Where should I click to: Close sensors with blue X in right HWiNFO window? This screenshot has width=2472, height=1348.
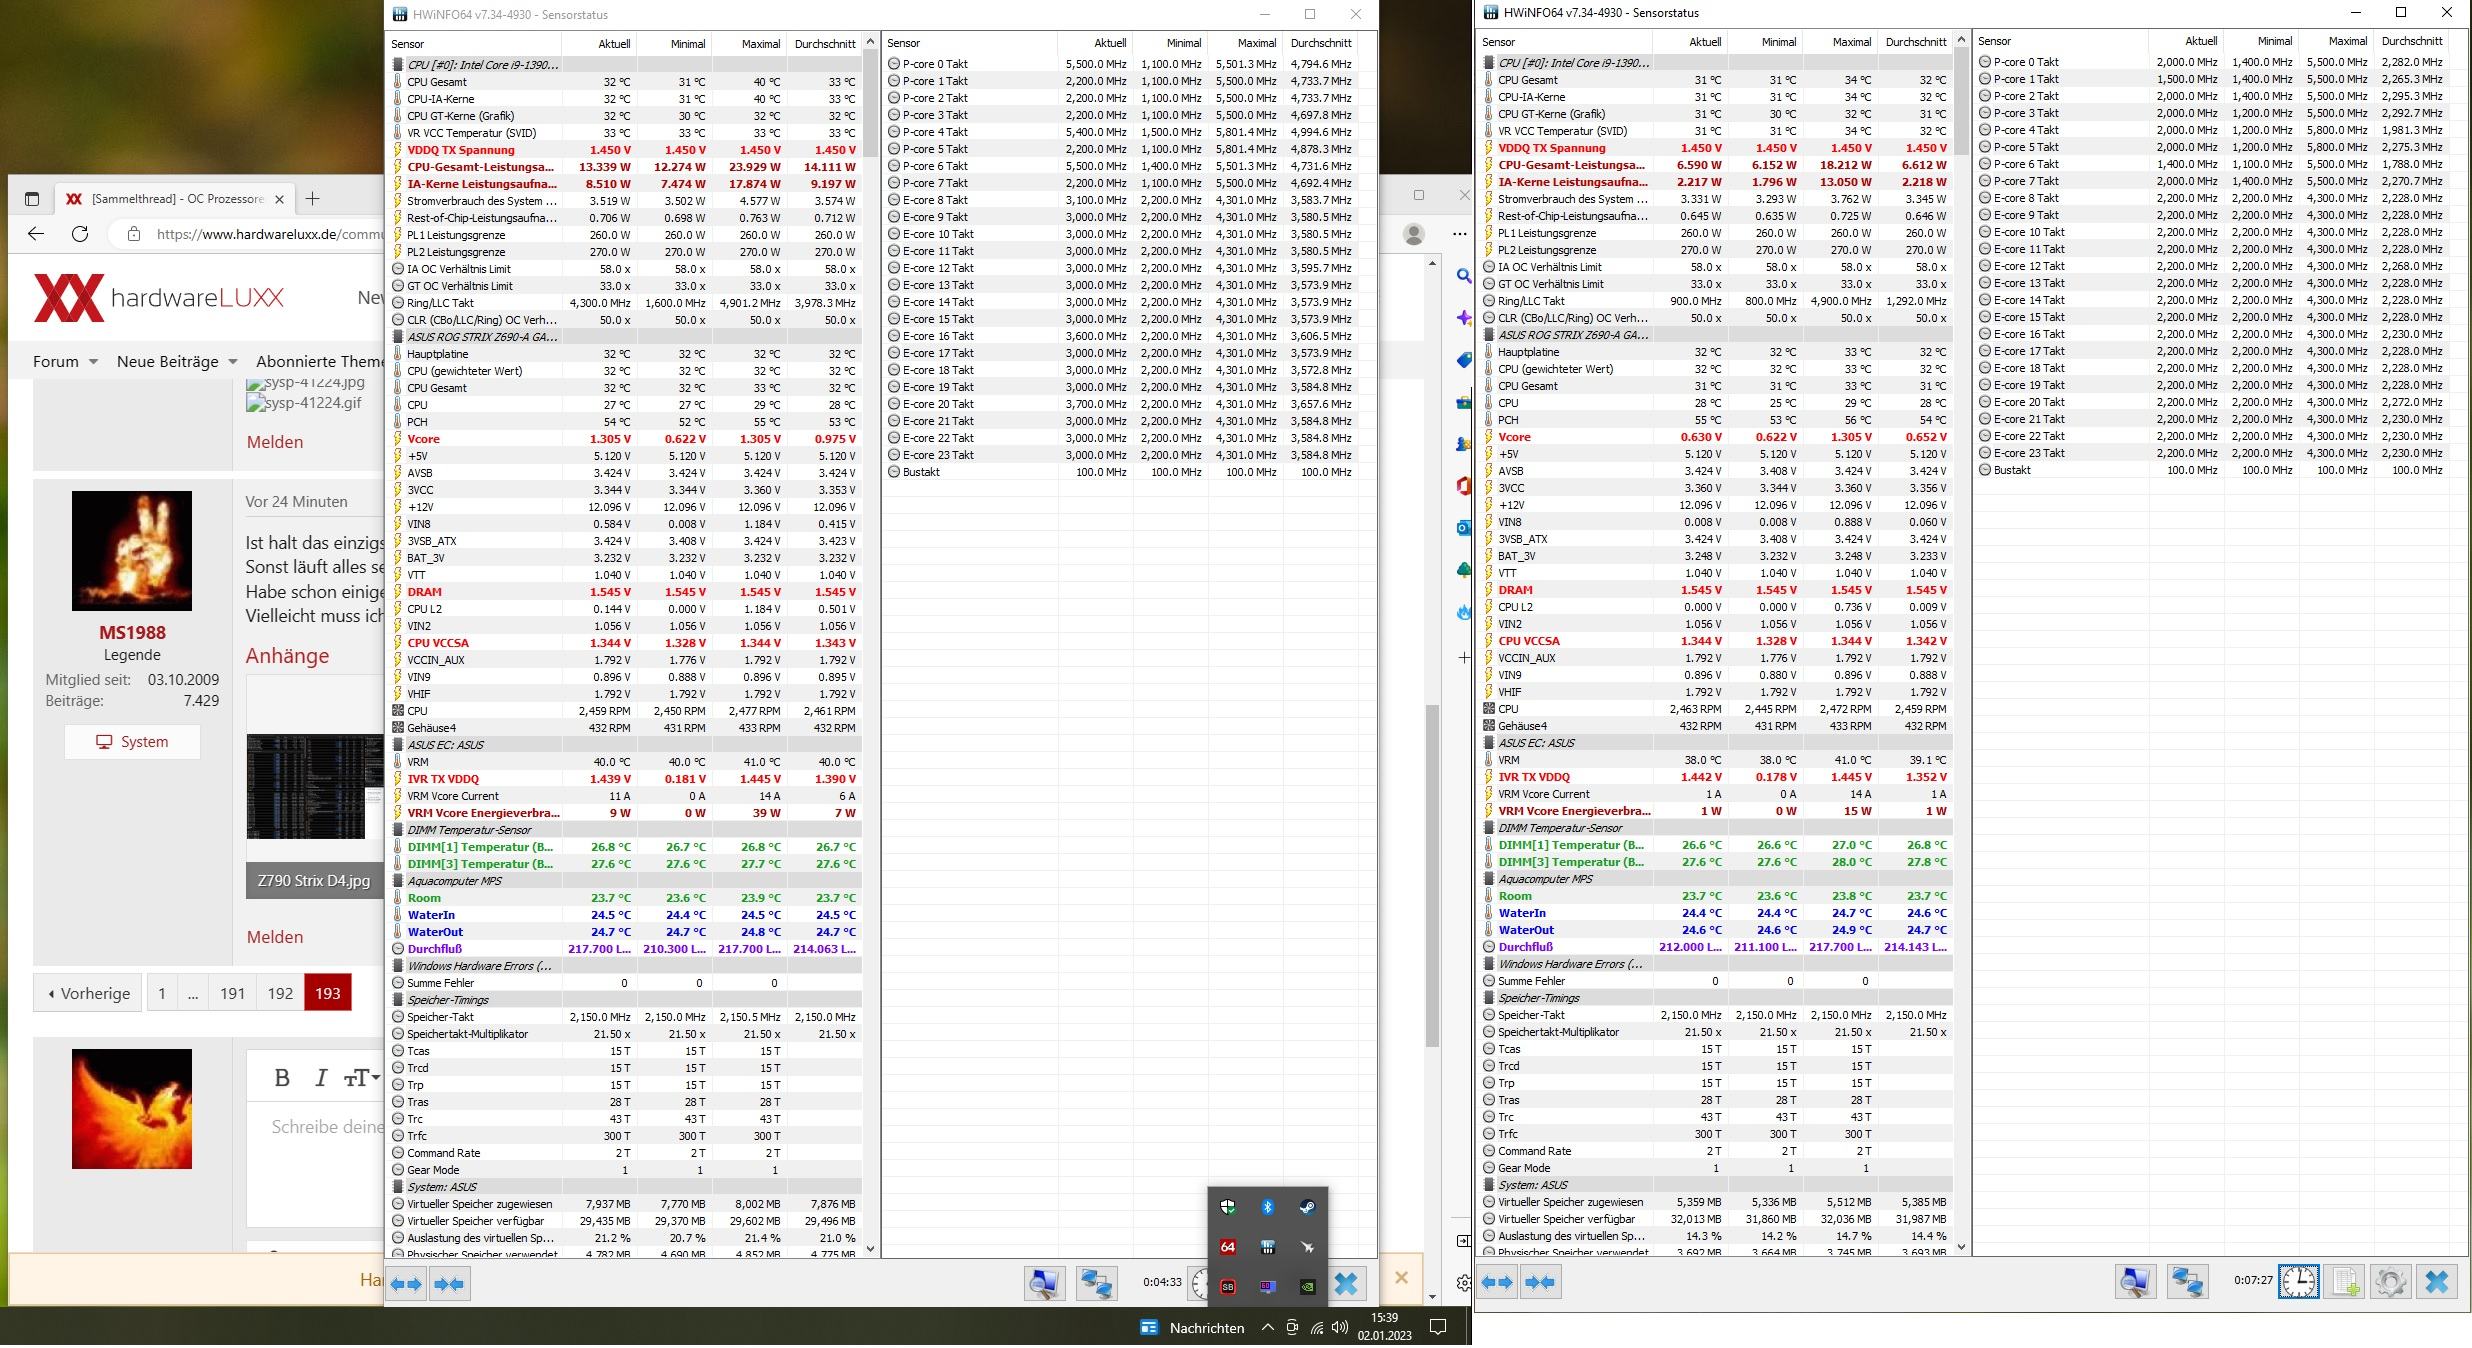click(2437, 1281)
